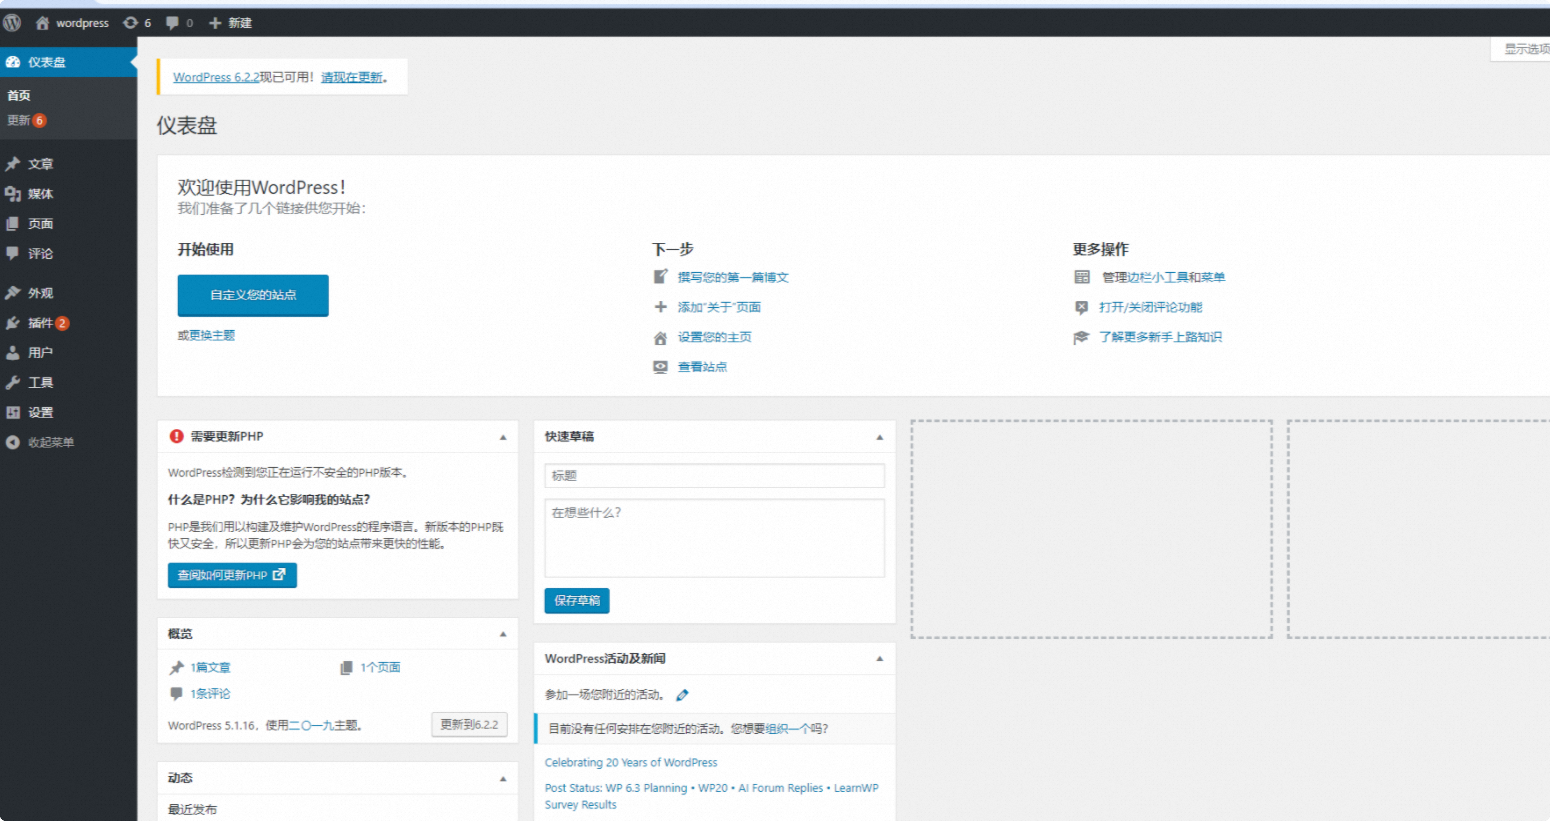1550x821 pixels.
Task: Click the graduation cap icon
Action: [x=1081, y=338]
